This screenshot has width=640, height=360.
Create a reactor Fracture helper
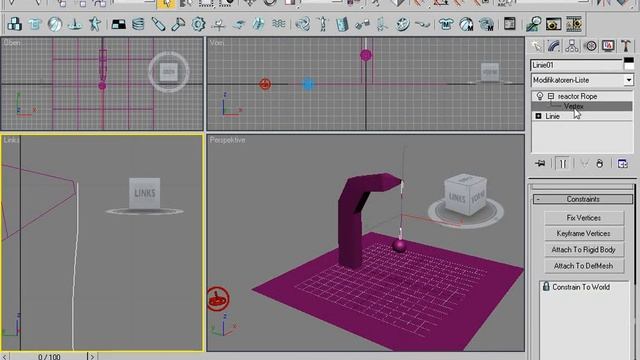click(x=258, y=24)
